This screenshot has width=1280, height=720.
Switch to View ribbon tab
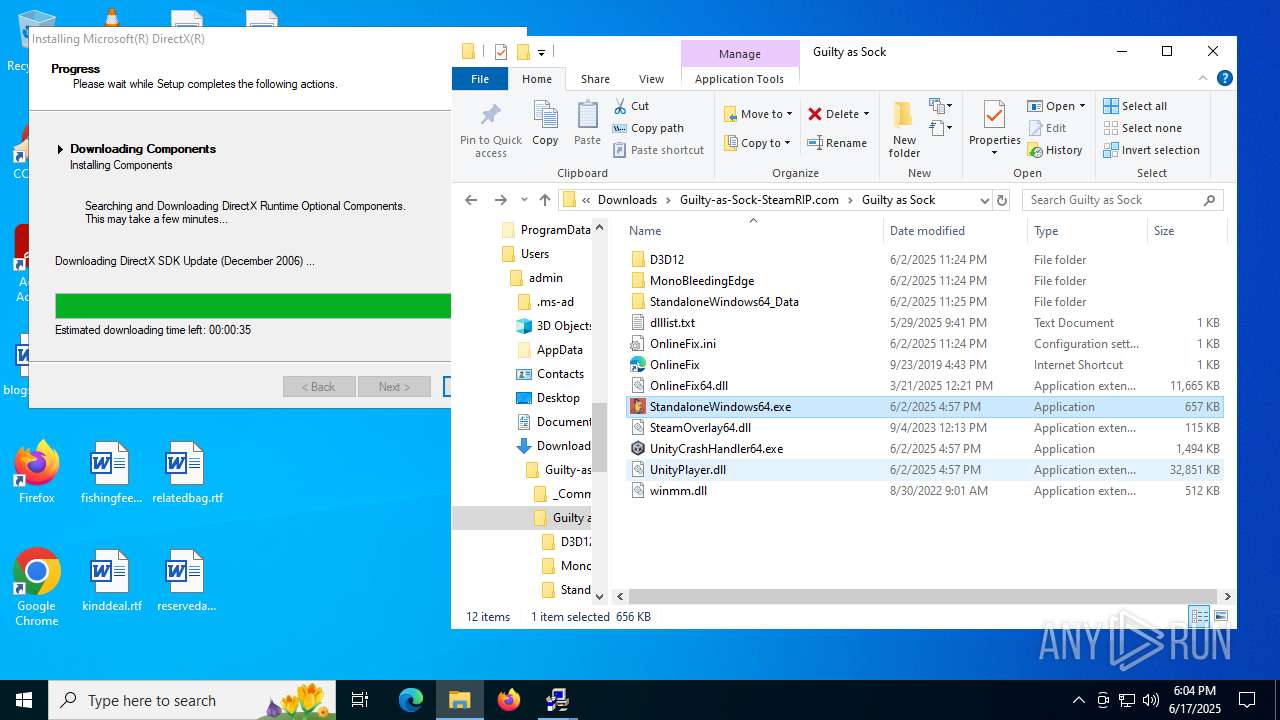651,79
